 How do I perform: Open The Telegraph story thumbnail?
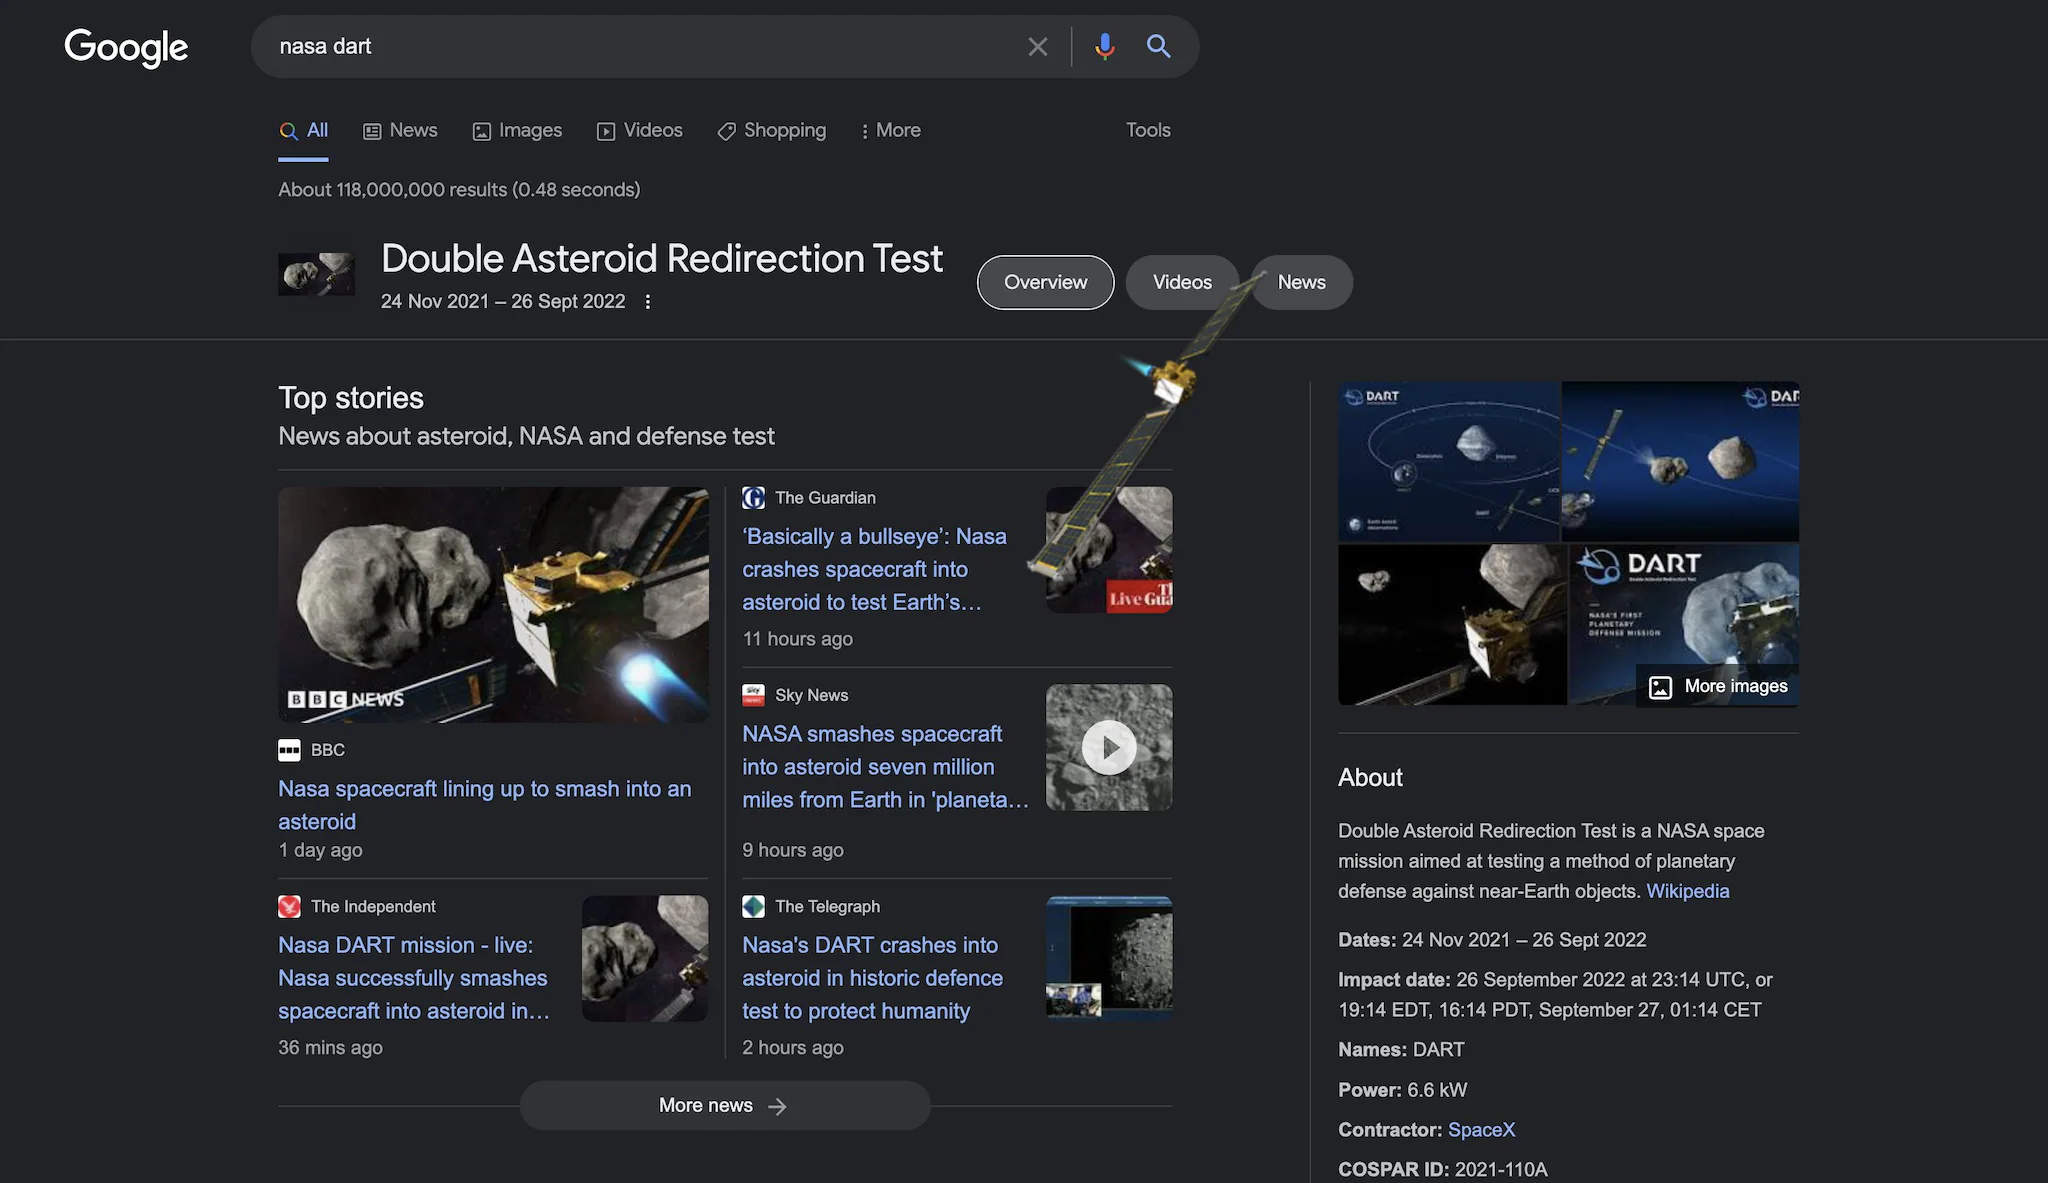tap(1109, 958)
